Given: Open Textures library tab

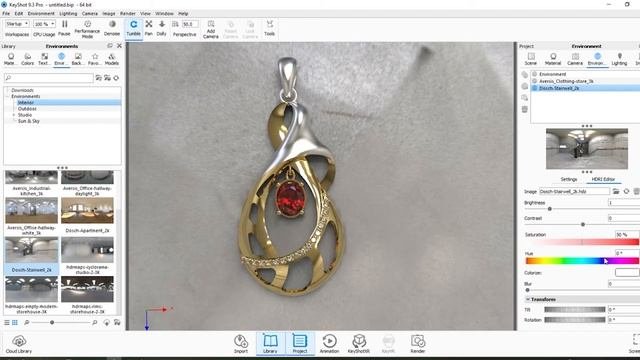Looking at the screenshot, I should tap(44, 59).
